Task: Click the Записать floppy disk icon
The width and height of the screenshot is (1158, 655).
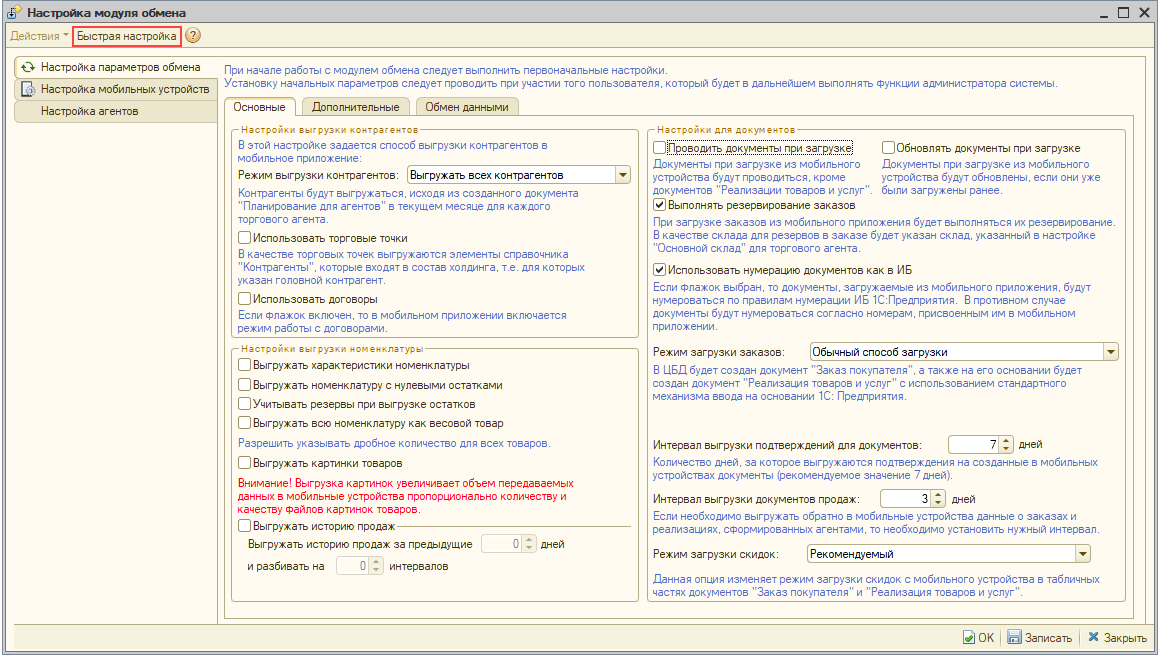Action: [1014, 637]
